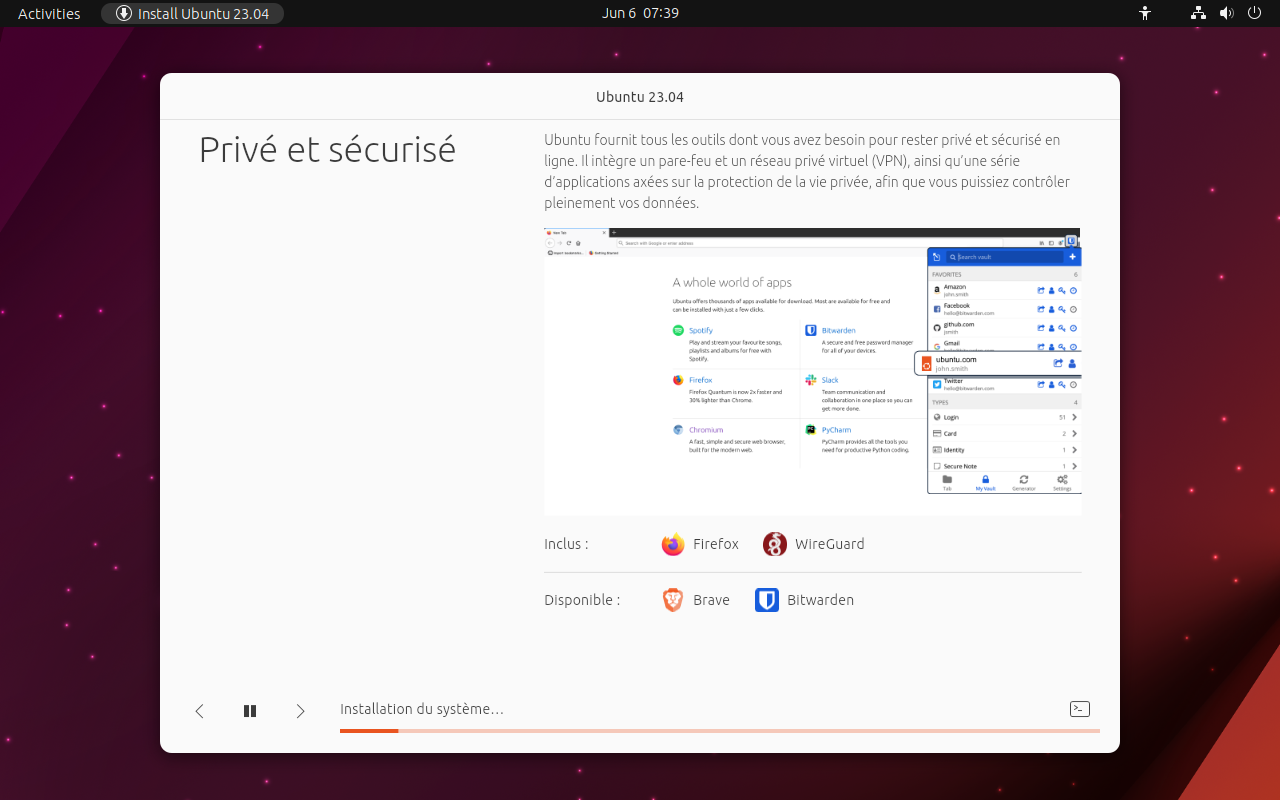Click the installation progress bar

pyautogui.click(x=720, y=731)
